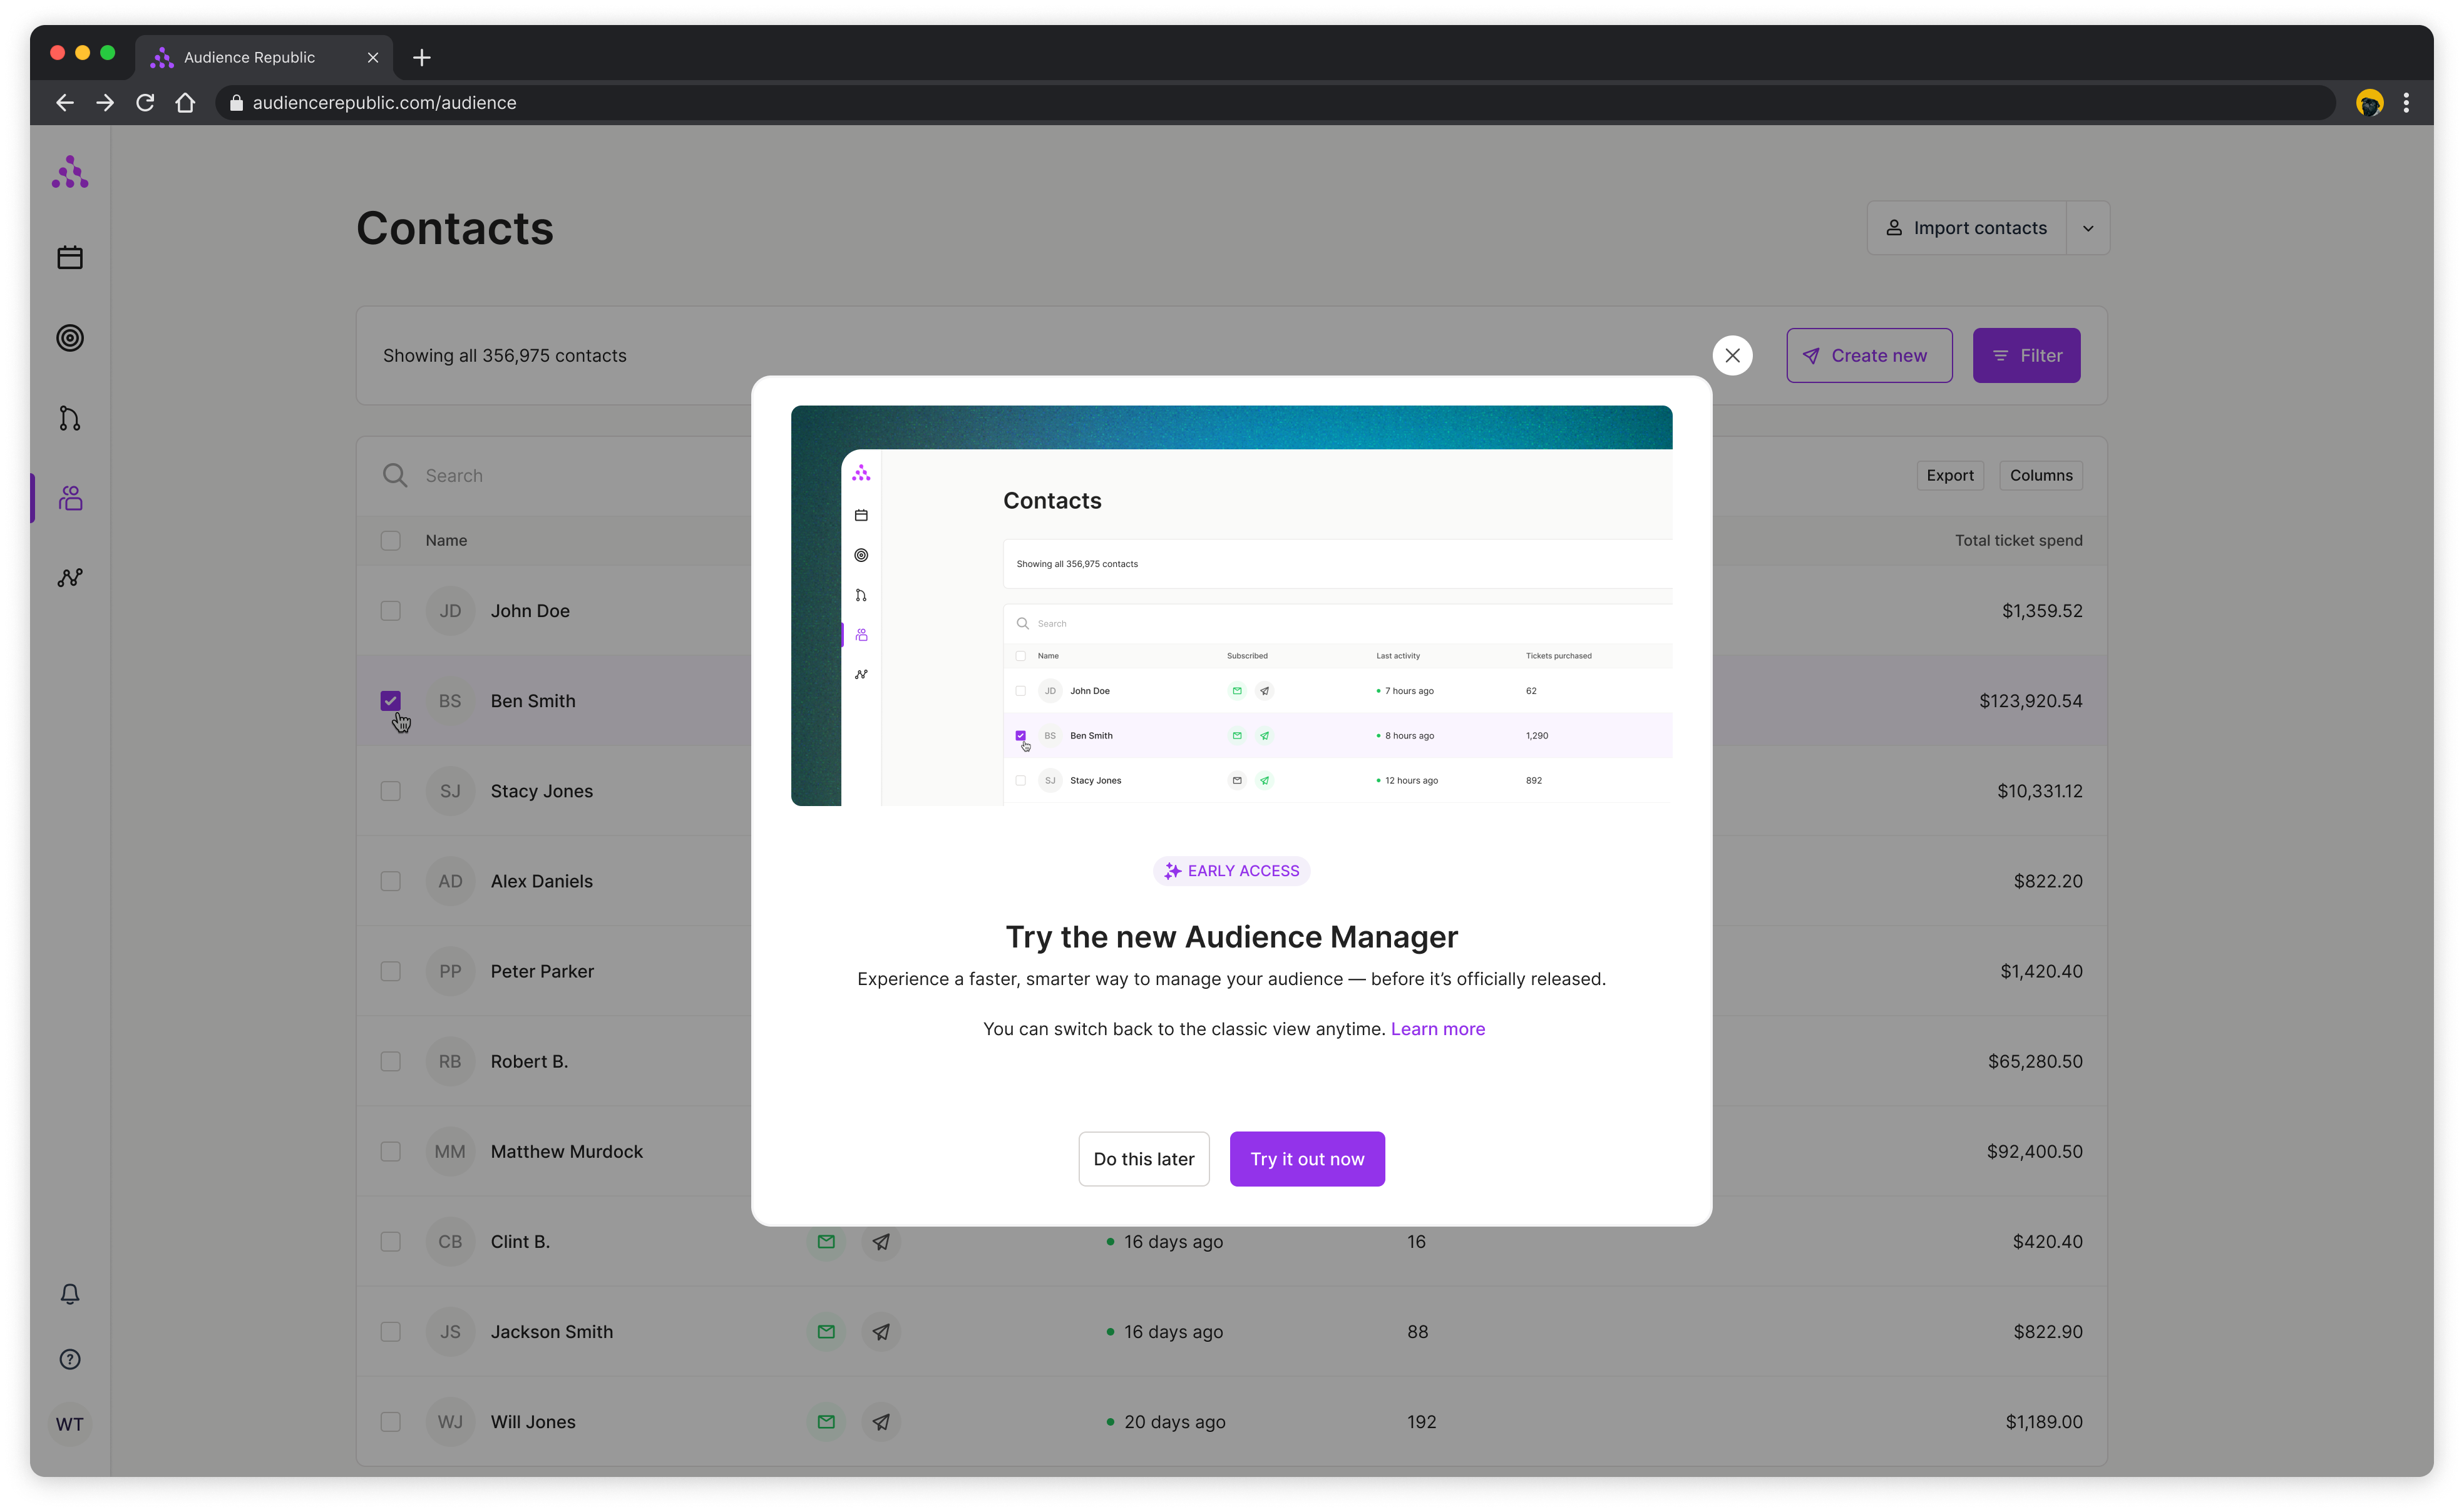The image size is (2464, 1512).
Task: Follow the Learn more link
Action: [1438, 1029]
